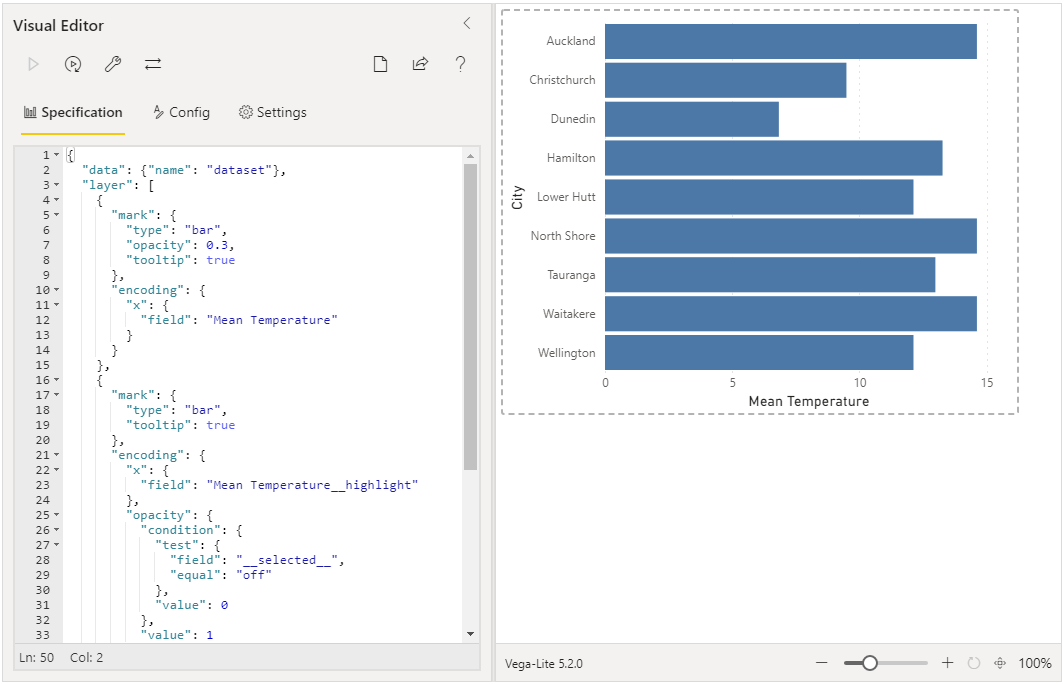This screenshot has width=1064, height=684.
Task: Create new specification with document icon
Action: (381, 64)
